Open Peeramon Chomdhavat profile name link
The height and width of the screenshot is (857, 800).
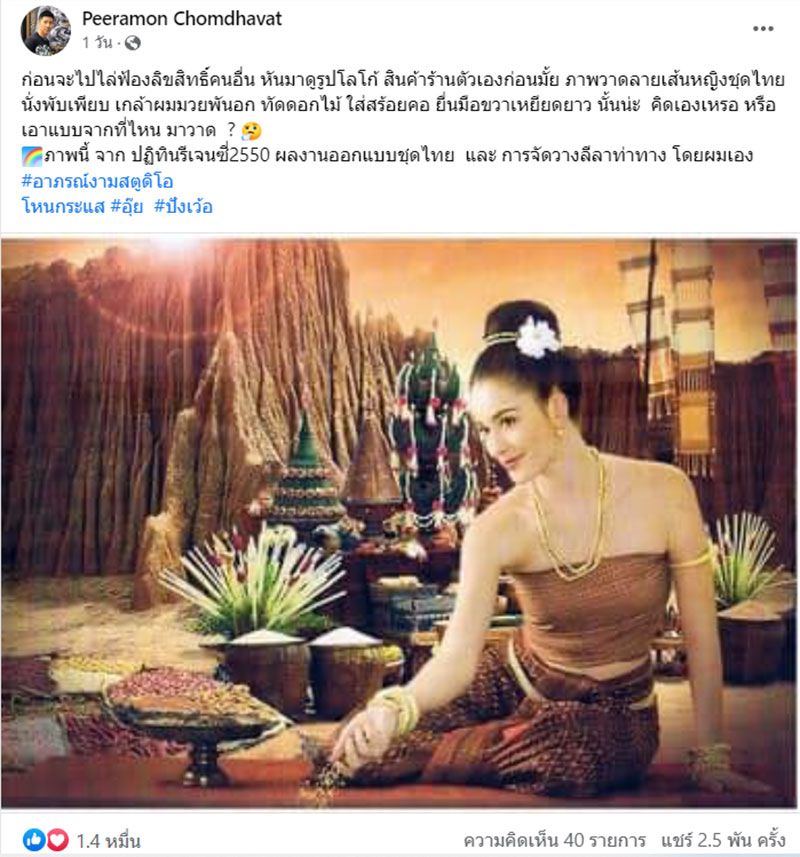point(181,19)
